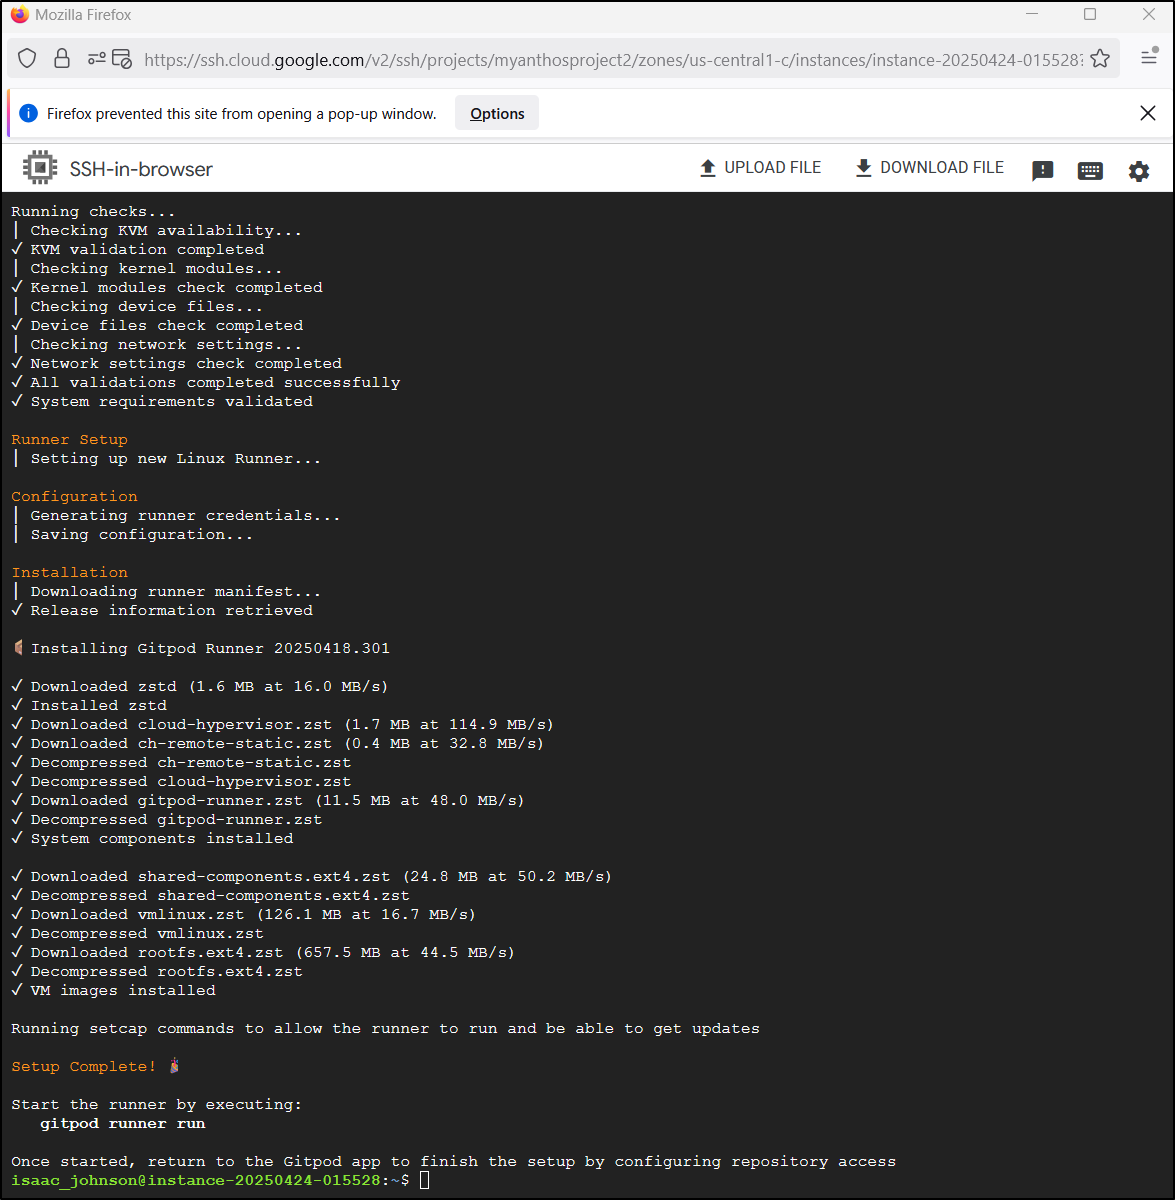Image resolution: width=1175 pixels, height=1200 pixels.
Task: Open the keyboard shortcuts icon
Action: tap(1090, 171)
